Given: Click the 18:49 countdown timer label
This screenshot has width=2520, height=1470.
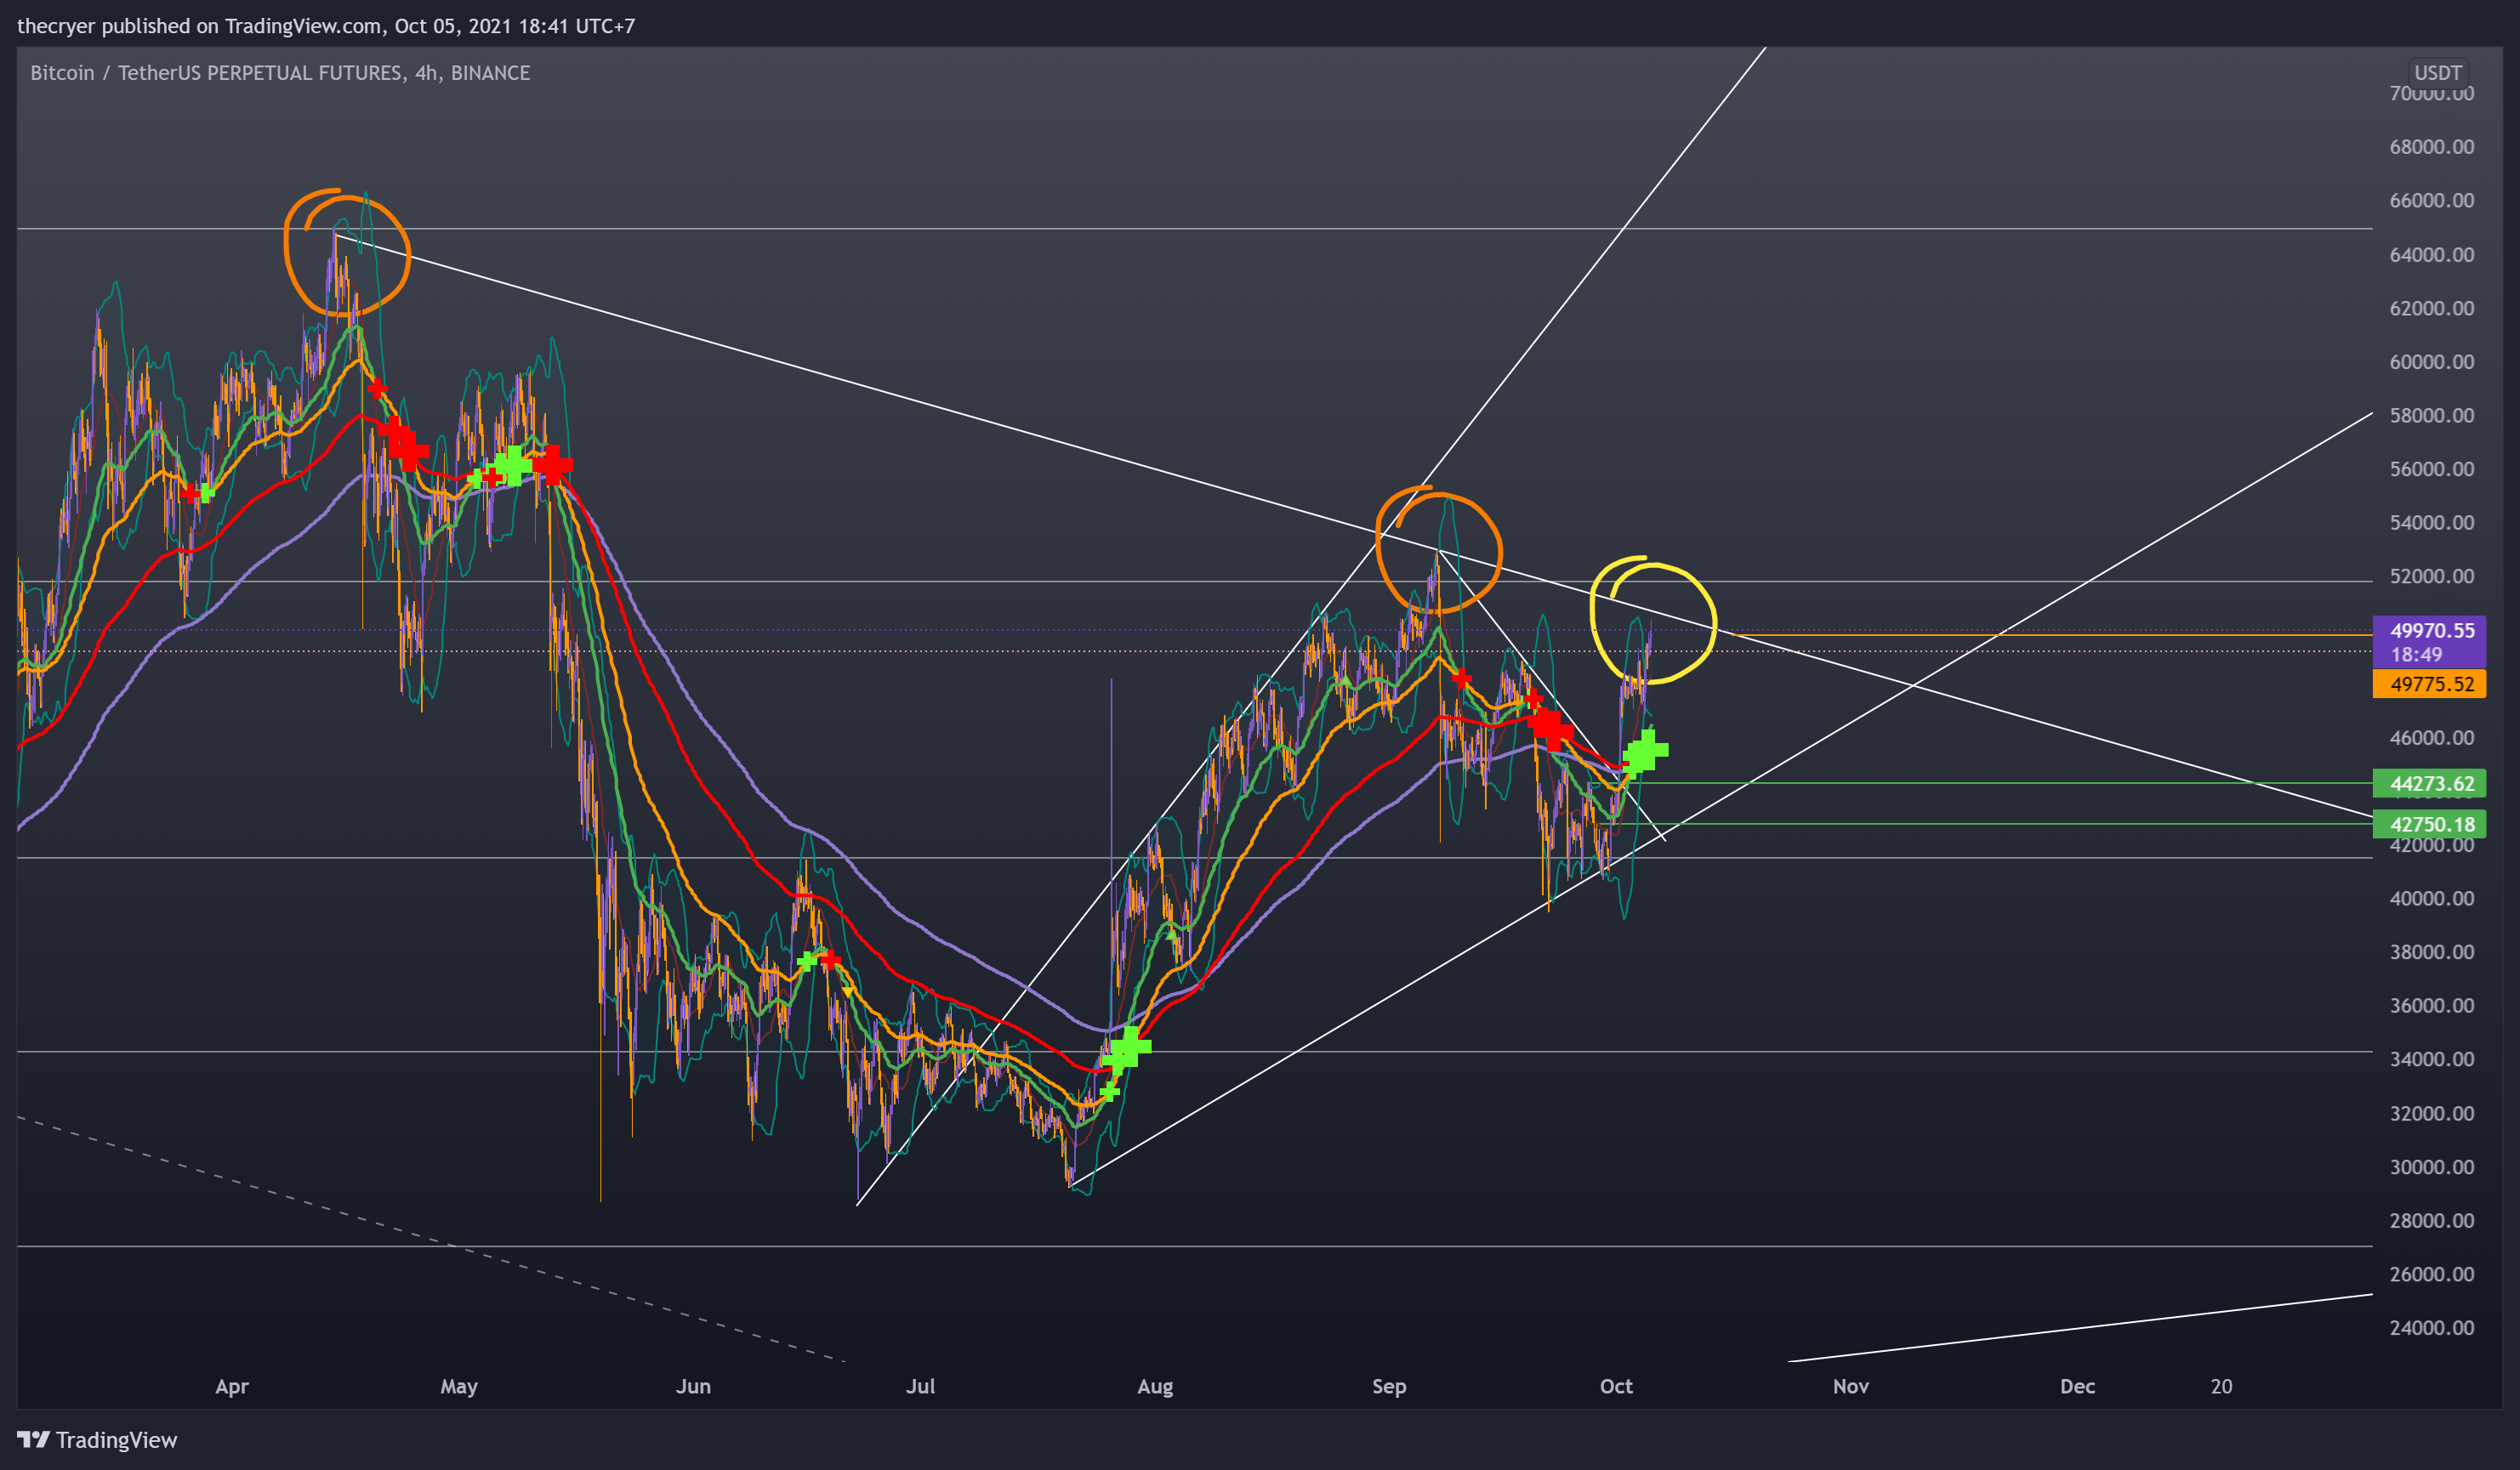Looking at the screenshot, I should (x=2416, y=655).
